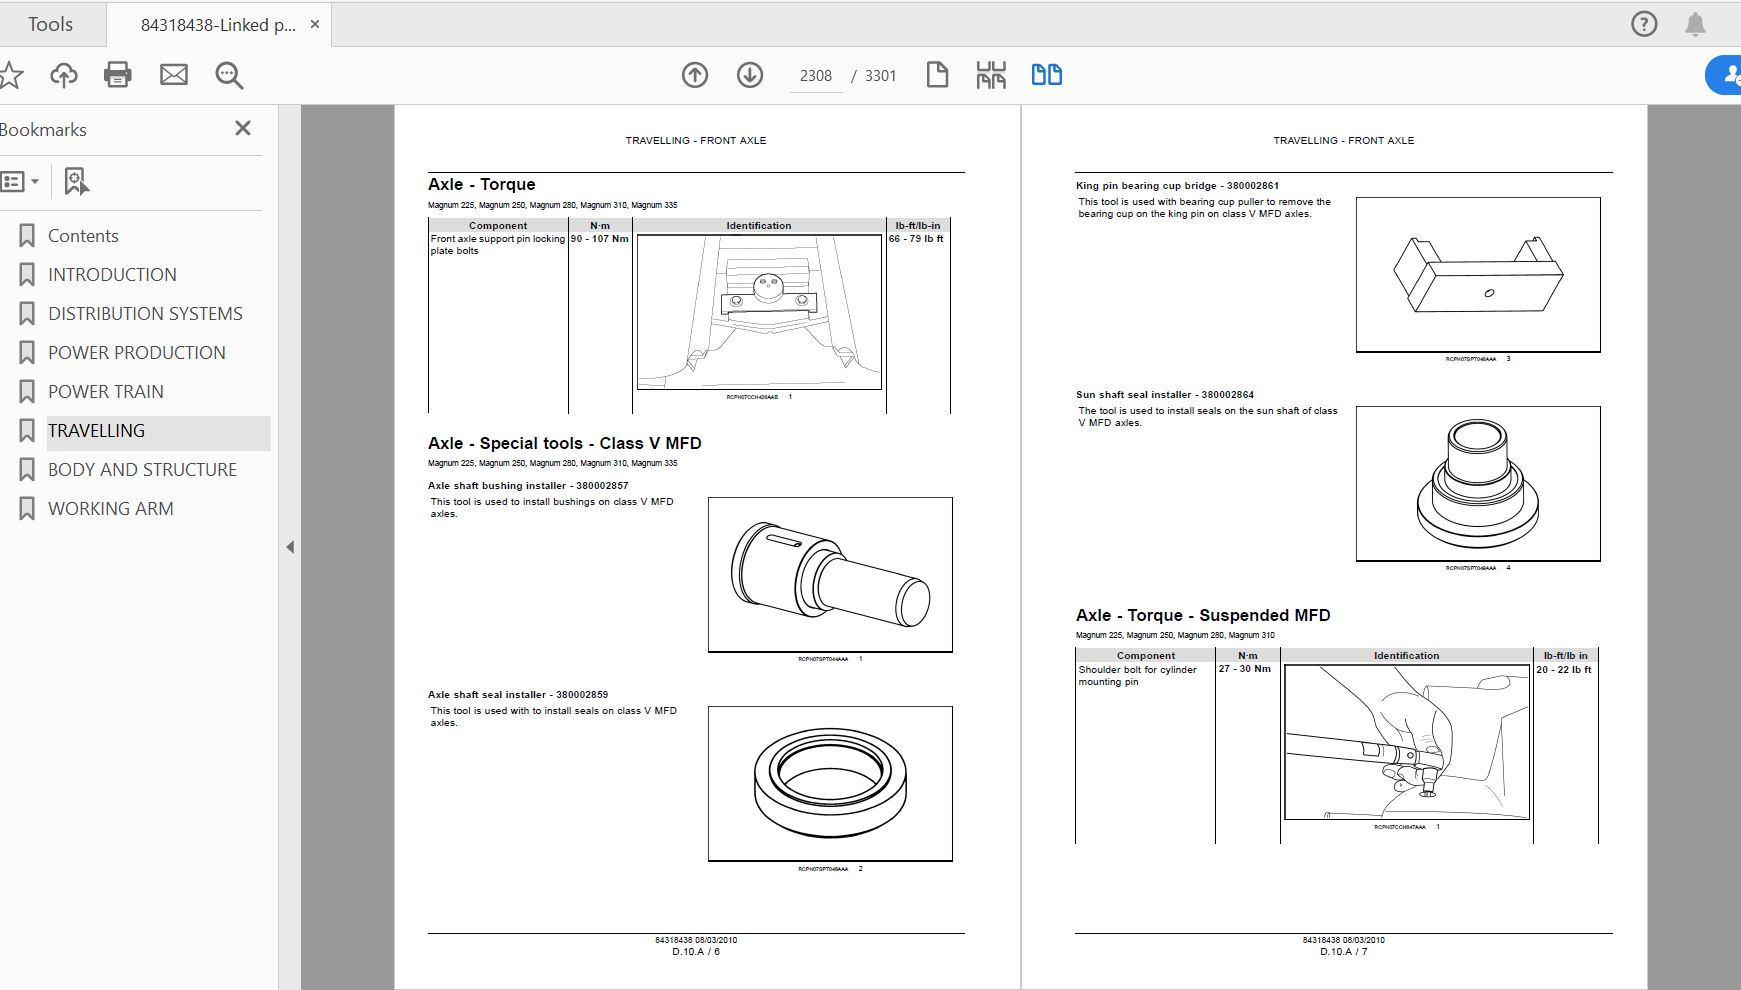Go to previous page with up arrow
This screenshot has height=990, width=1741.
pyautogui.click(x=695, y=75)
